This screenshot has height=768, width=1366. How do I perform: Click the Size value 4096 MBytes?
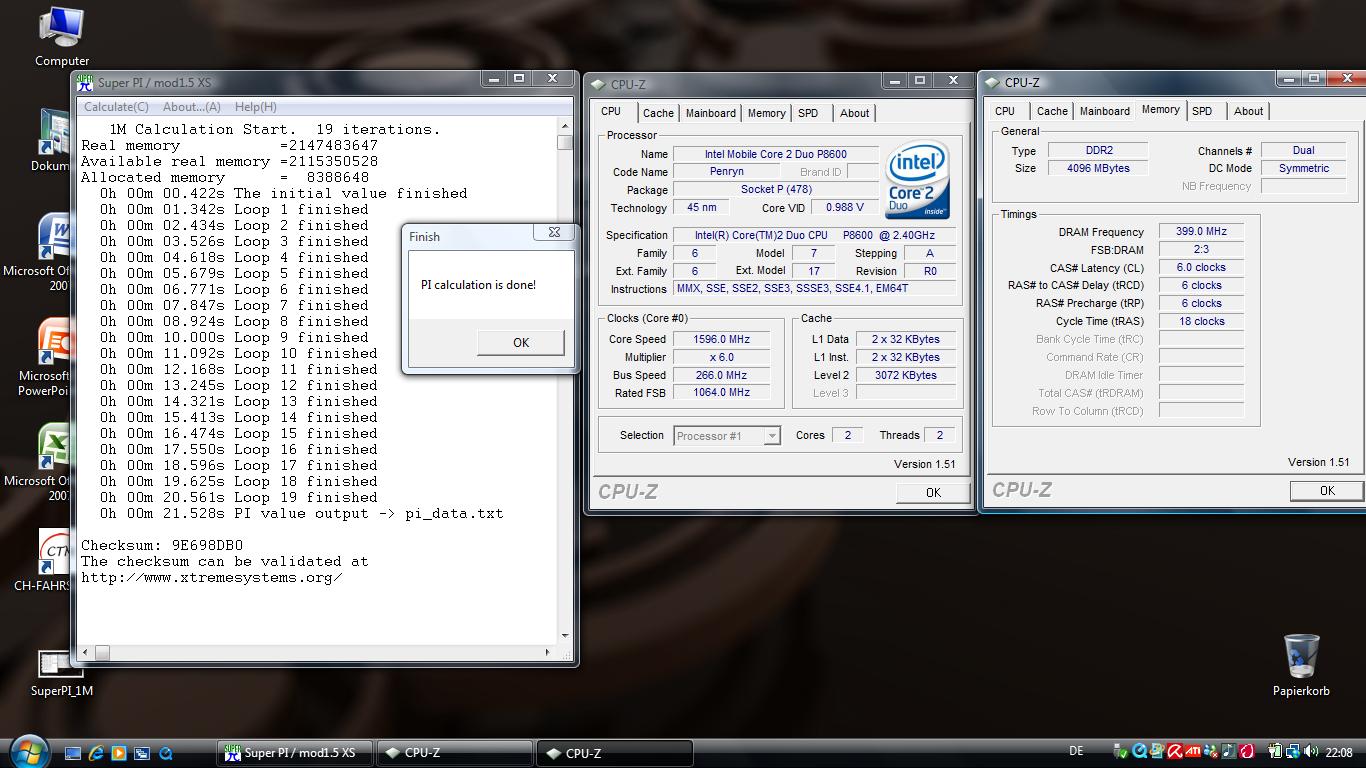click(x=1097, y=168)
